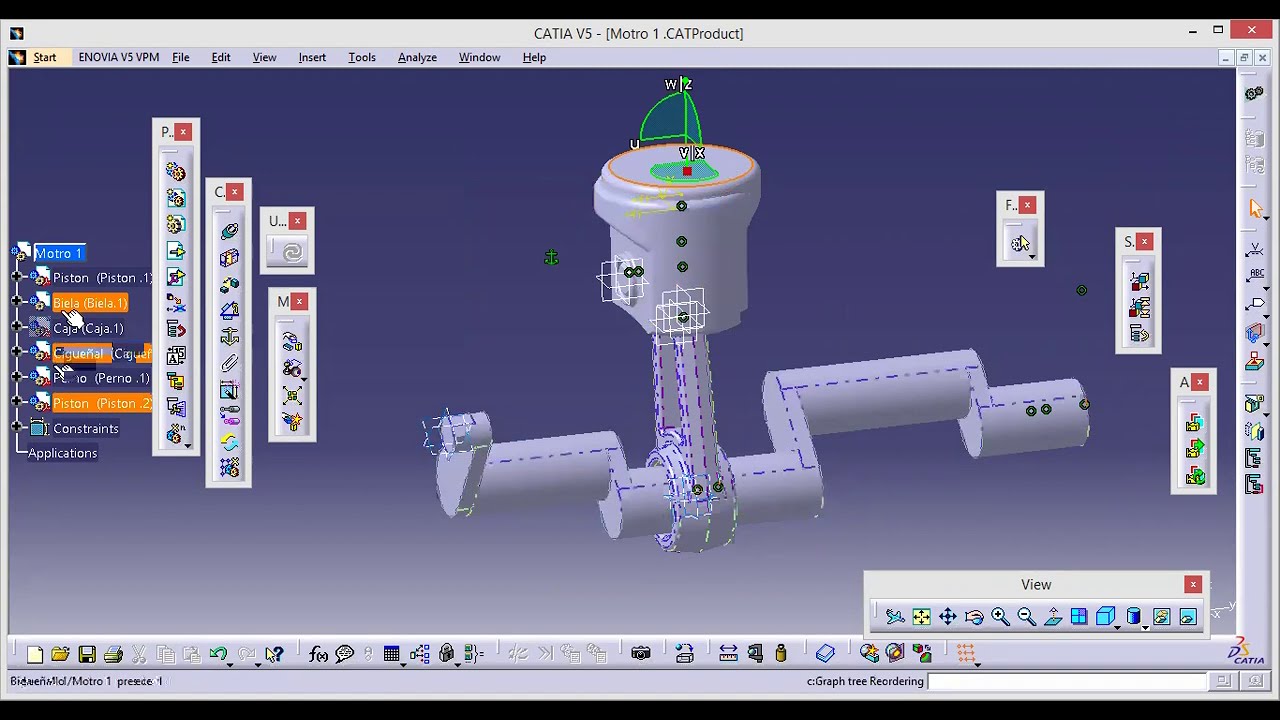Click the Open folder icon

61,654
